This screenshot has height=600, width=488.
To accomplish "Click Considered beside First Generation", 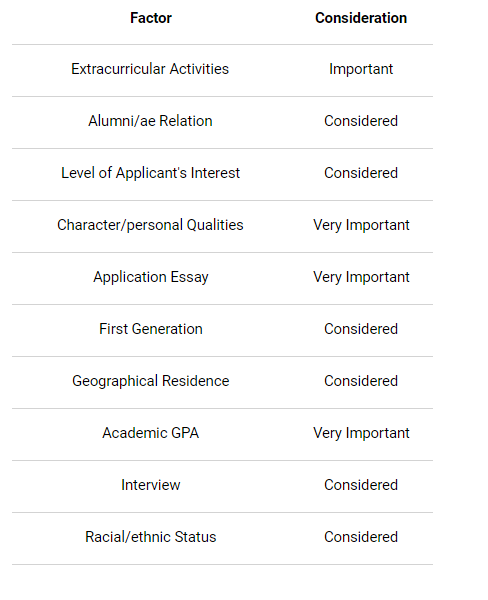I will (361, 329).
